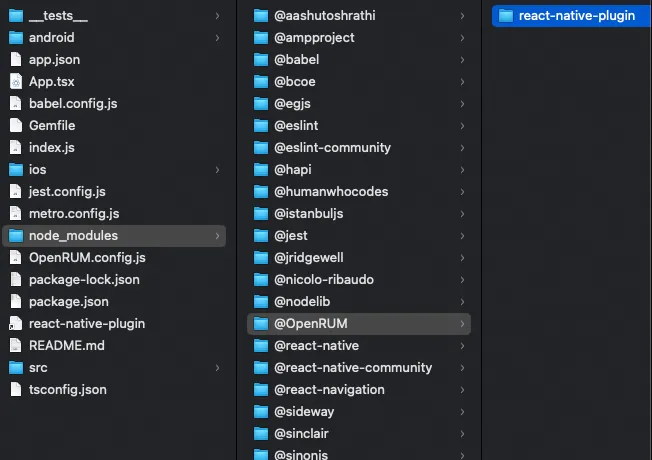
Task: Click the @OpenRUM folder icon
Action: click(x=261, y=324)
